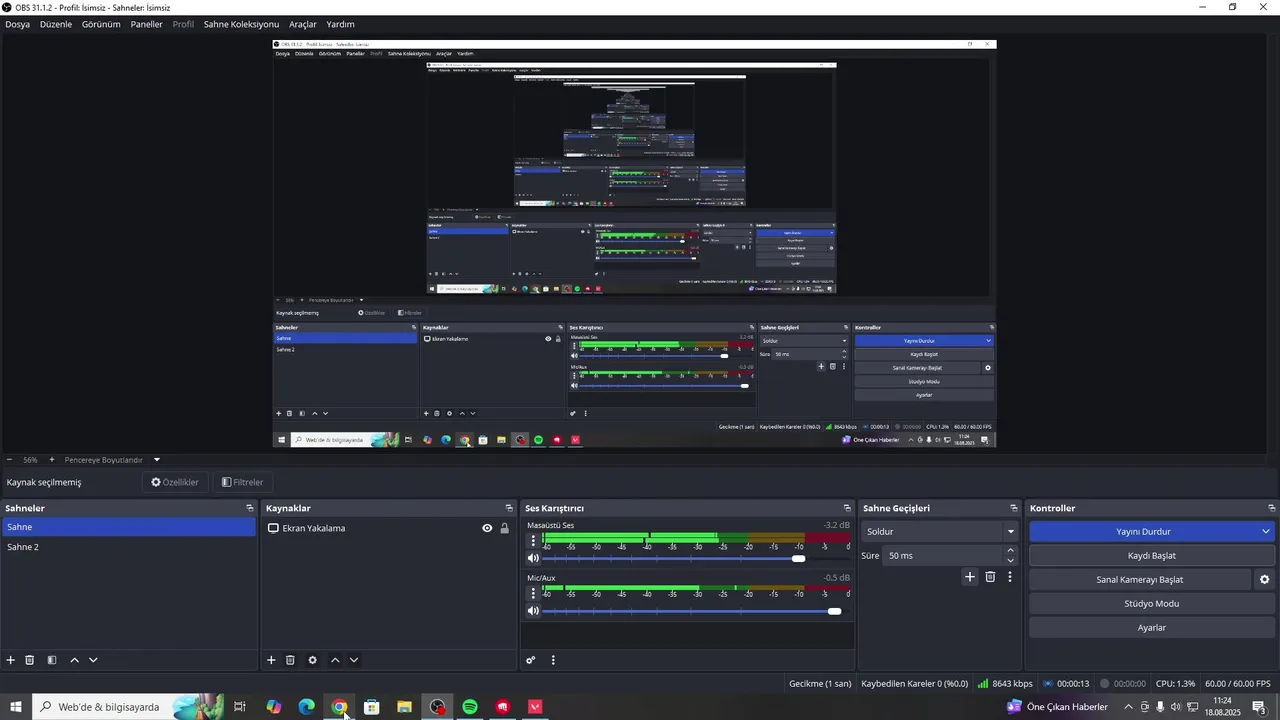The height and width of the screenshot is (720, 1280).
Task: Hide the Ekran Yakalama source
Action: point(487,528)
